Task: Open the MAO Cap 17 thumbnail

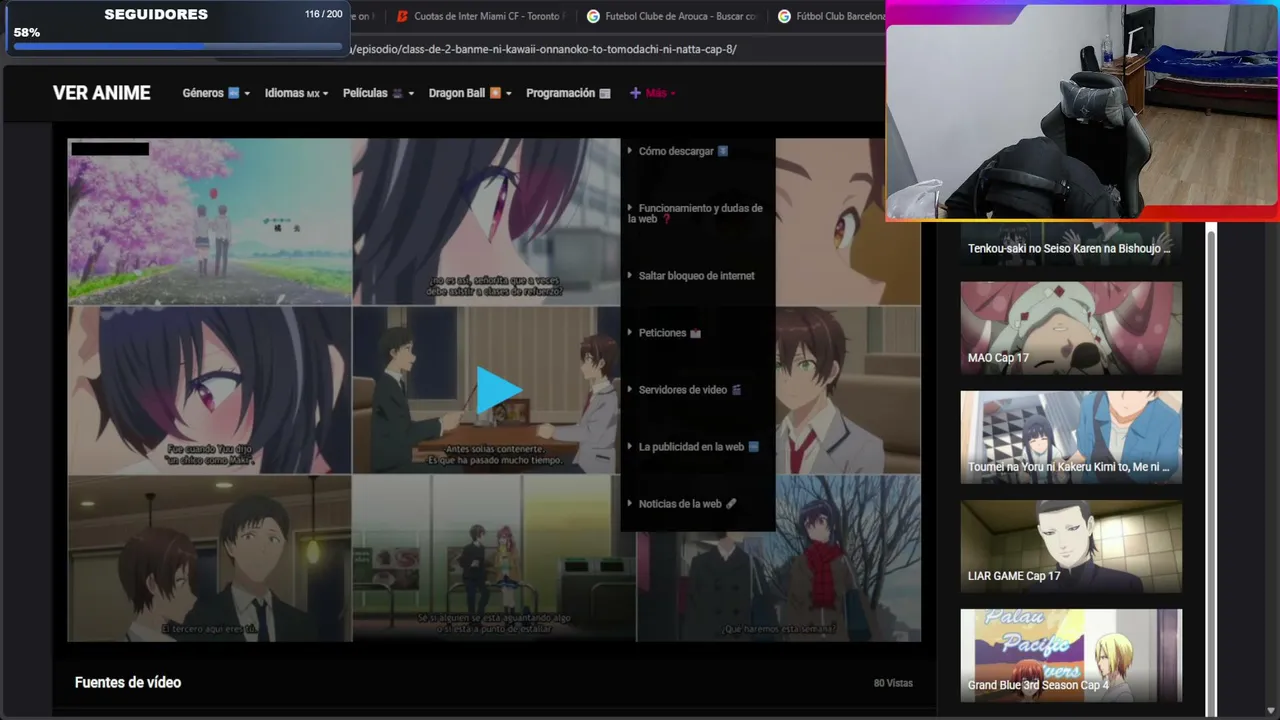Action: (1071, 328)
